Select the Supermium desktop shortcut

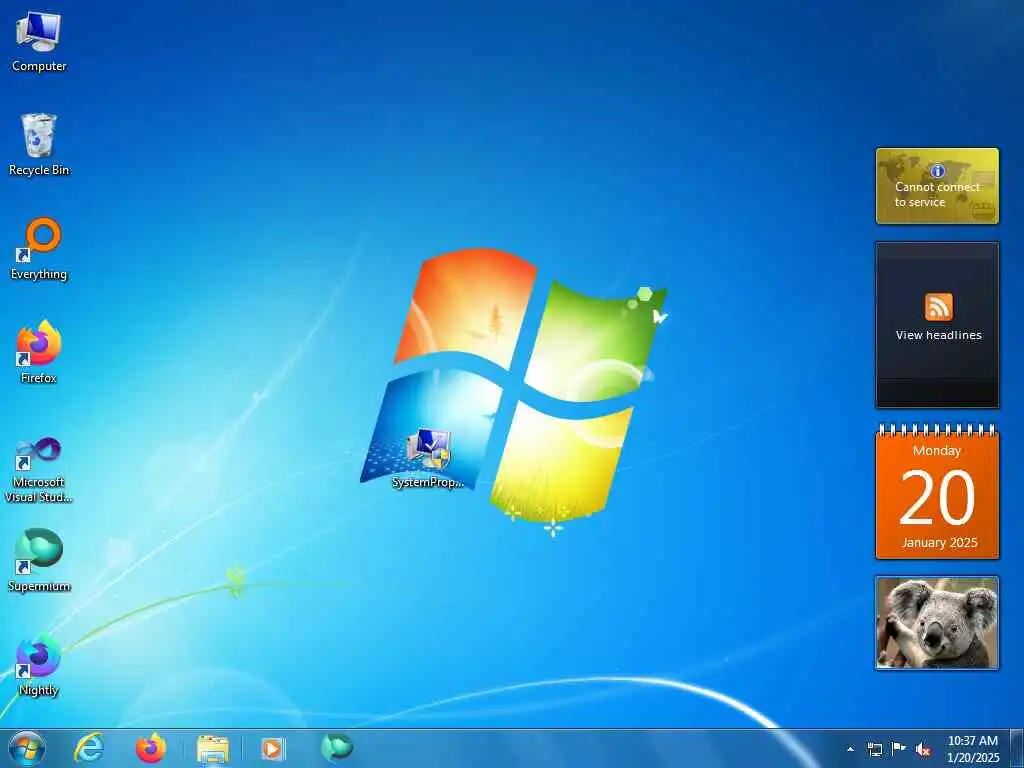click(x=39, y=560)
